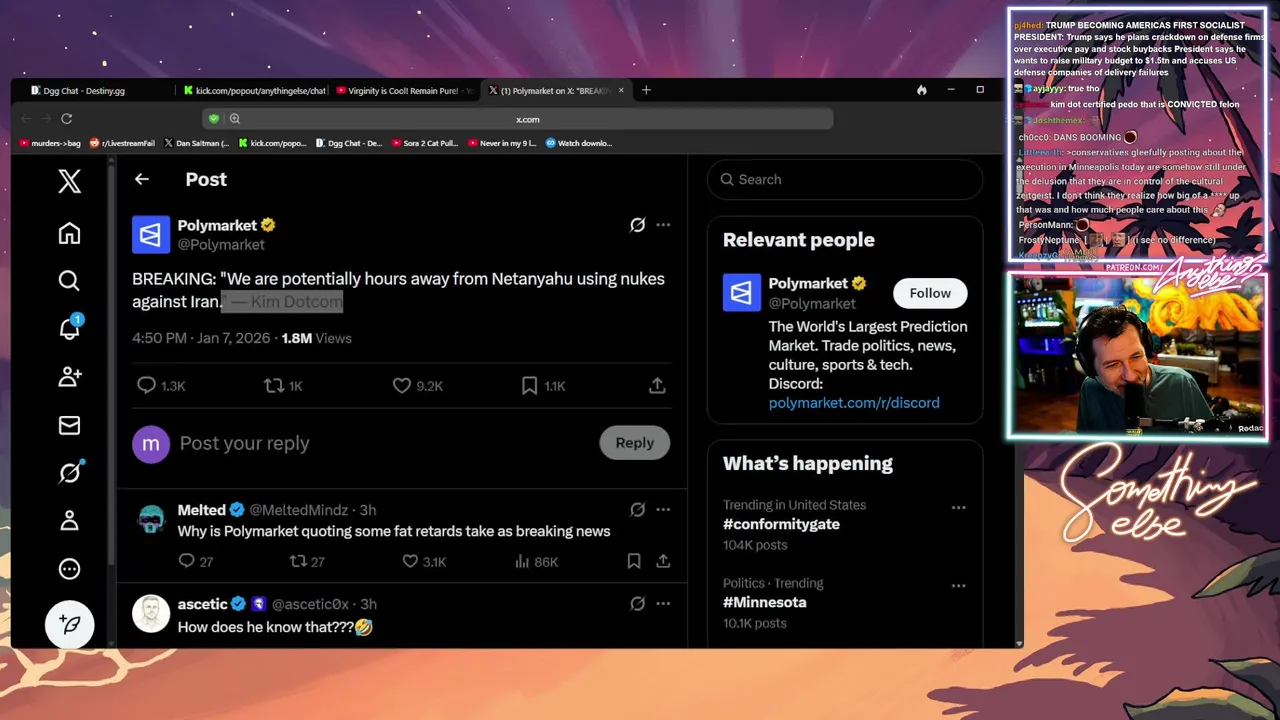Close the Polymarket on X tab
The image size is (1280, 720).
tap(621, 90)
